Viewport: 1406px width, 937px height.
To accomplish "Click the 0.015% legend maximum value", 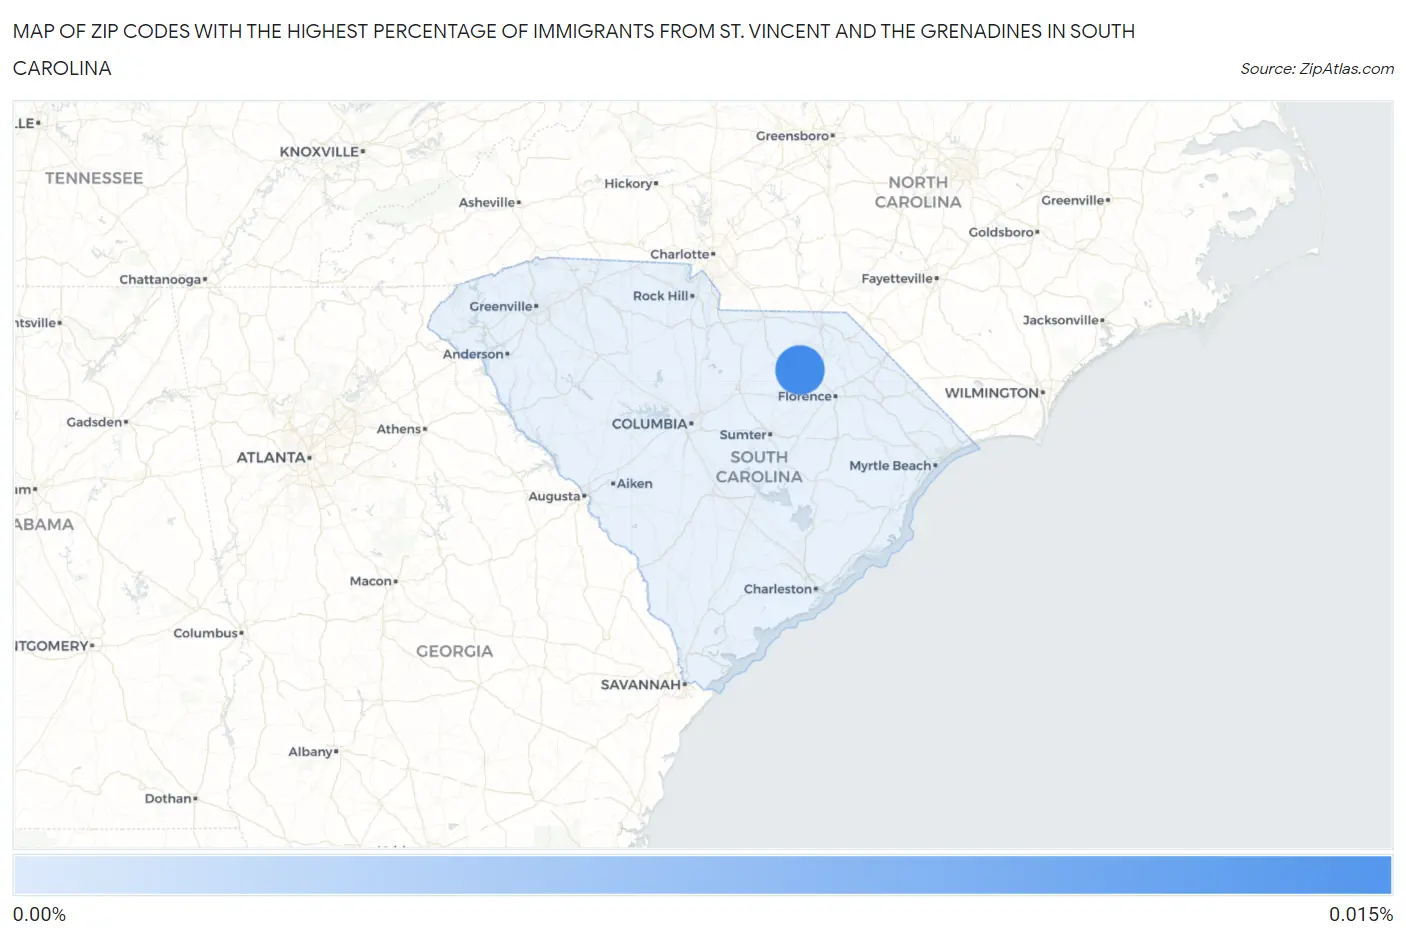I will coord(1361,915).
